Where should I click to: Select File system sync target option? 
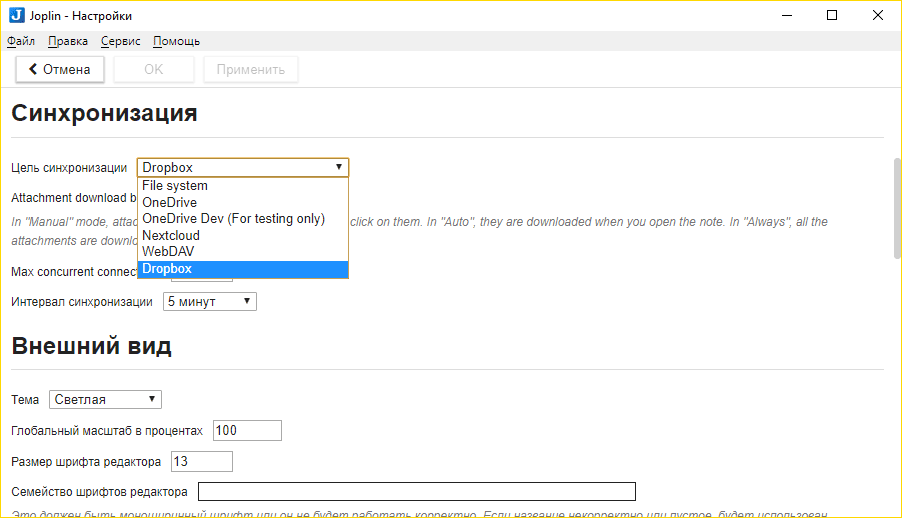pos(243,186)
